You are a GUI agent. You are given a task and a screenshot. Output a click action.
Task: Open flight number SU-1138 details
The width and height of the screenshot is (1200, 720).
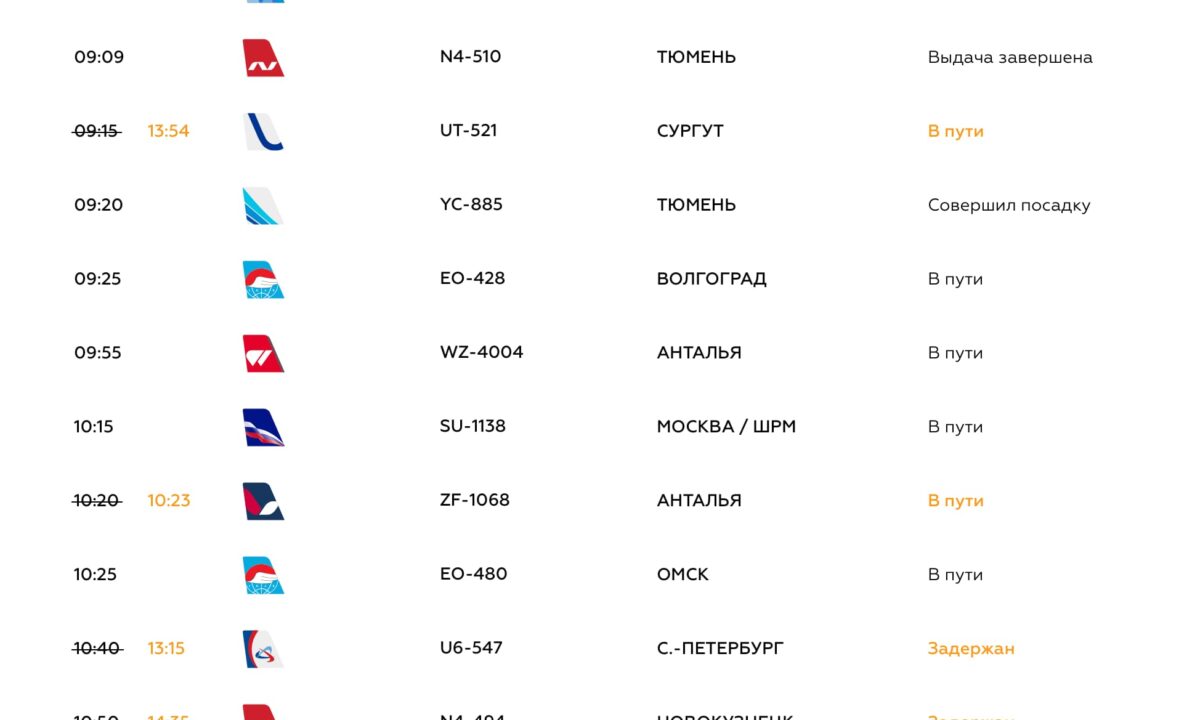click(x=473, y=426)
